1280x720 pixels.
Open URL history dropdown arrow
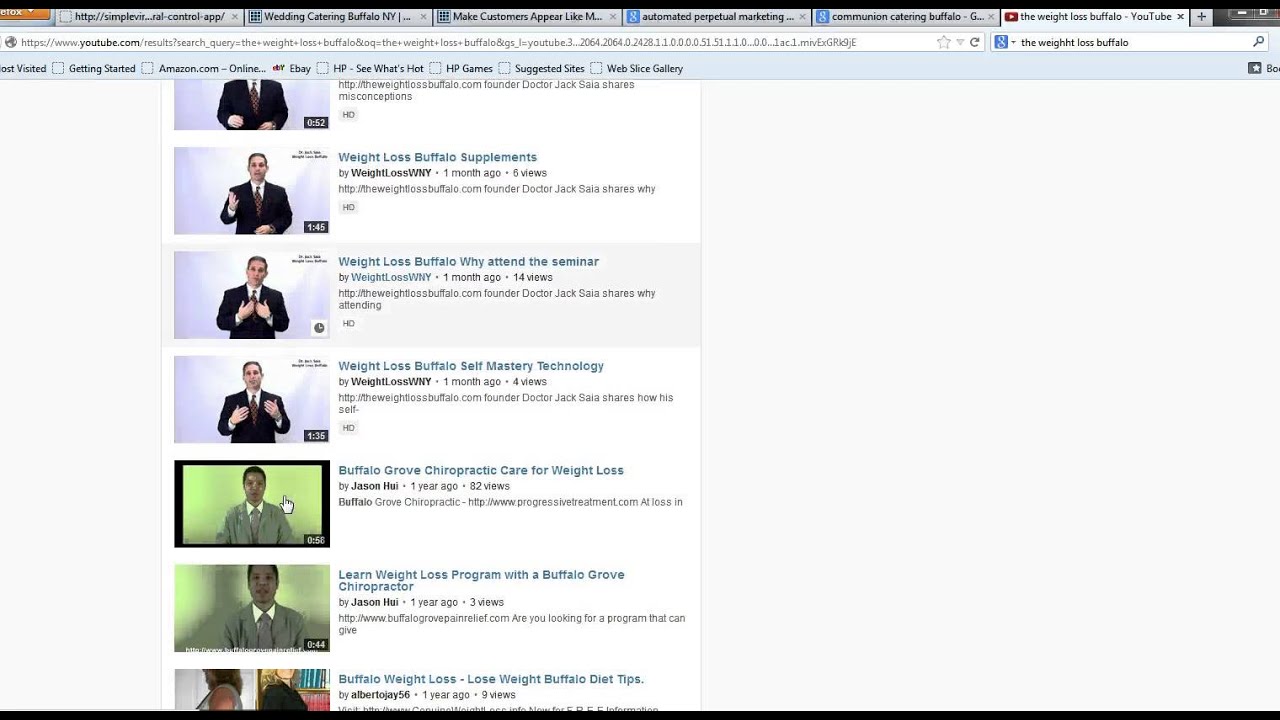click(x=960, y=42)
